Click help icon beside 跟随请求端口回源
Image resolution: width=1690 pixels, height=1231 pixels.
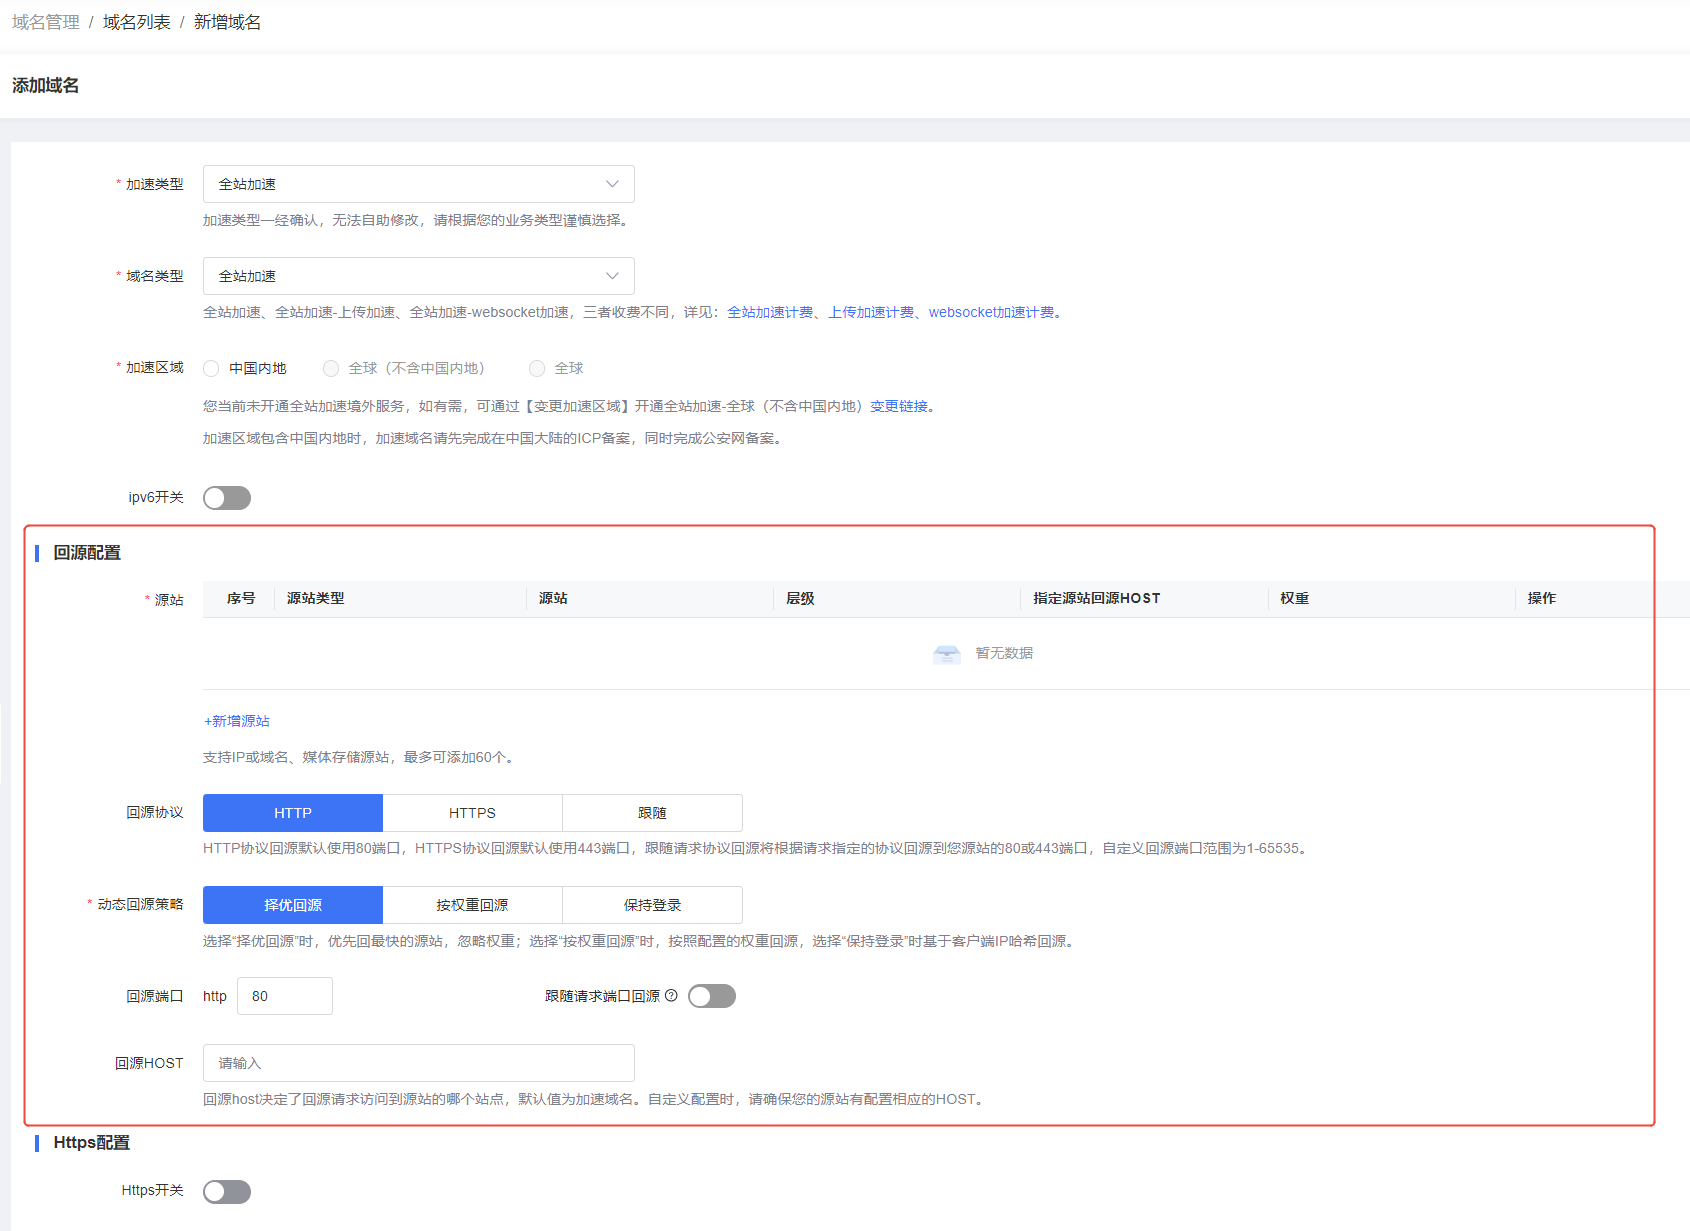(x=671, y=996)
